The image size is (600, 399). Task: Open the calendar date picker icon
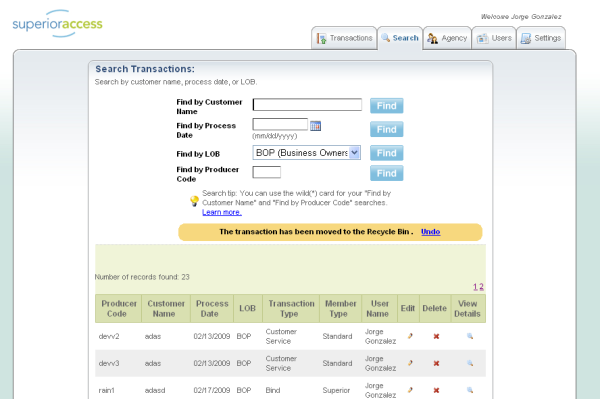tap(315, 126)
